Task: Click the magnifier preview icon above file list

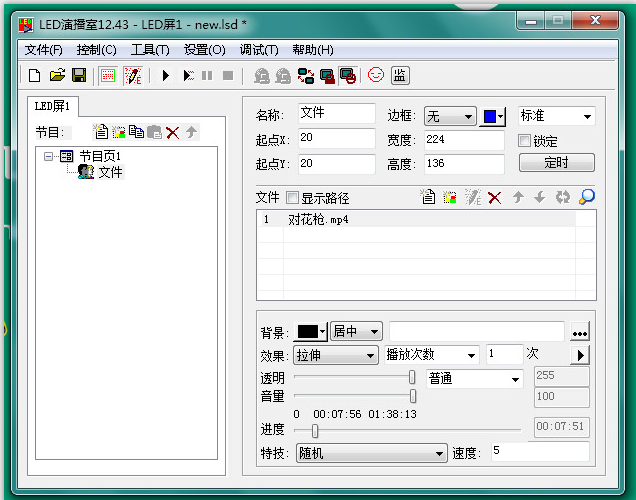Action: click(587, 197)
